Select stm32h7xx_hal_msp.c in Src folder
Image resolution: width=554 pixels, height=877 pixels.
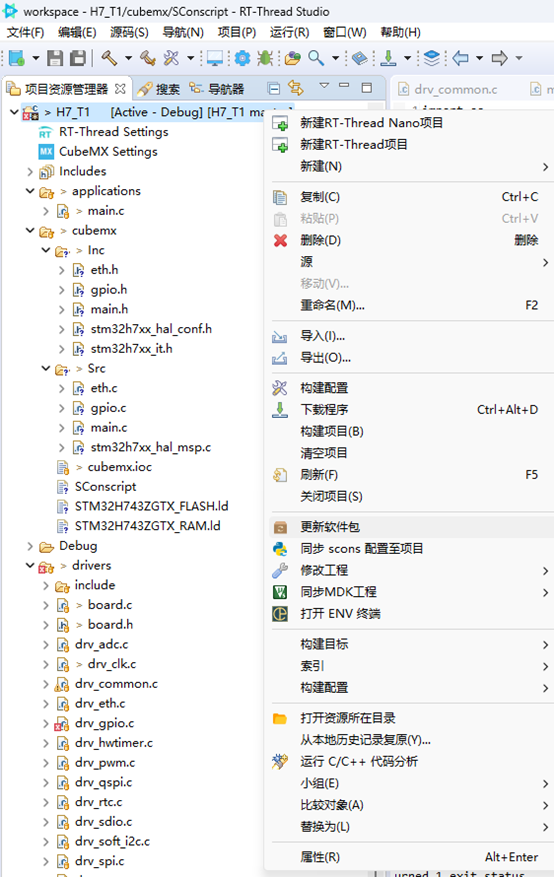[x=151, y=447]
